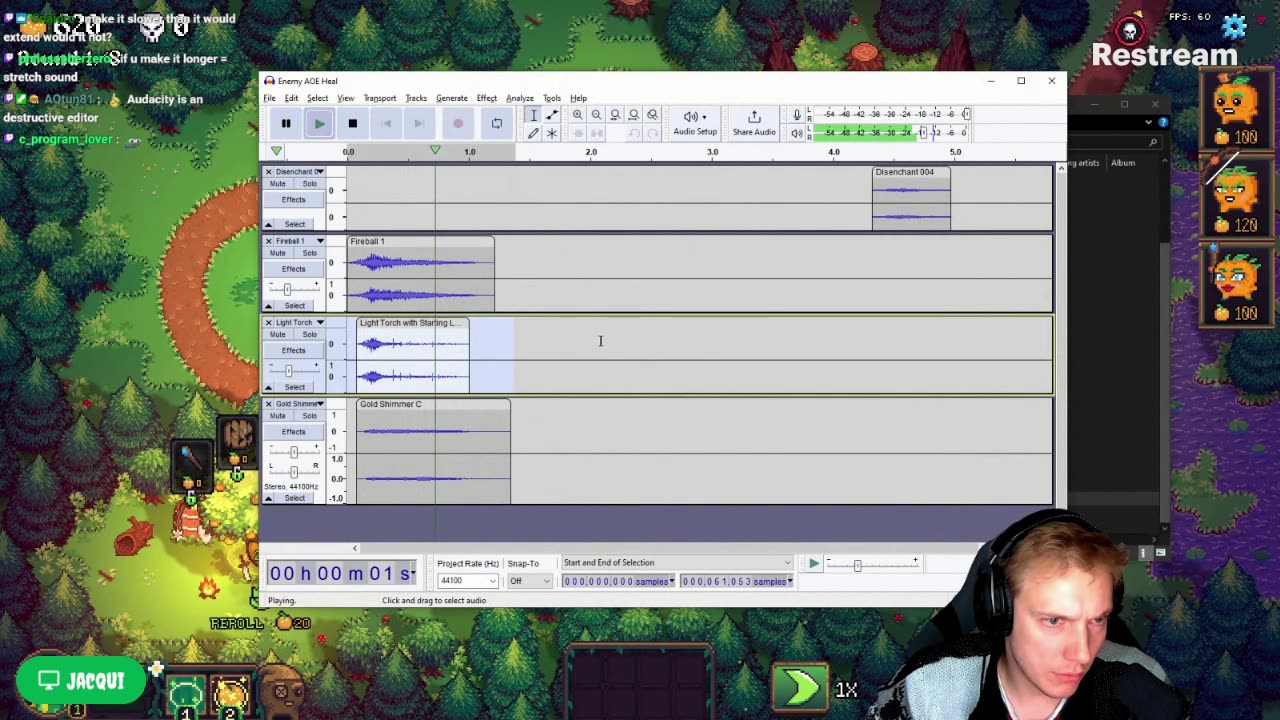Mute the Disenchant track
Viewport: 1280px width, 720px height.
pyautogui.click(x=278, y=184)
